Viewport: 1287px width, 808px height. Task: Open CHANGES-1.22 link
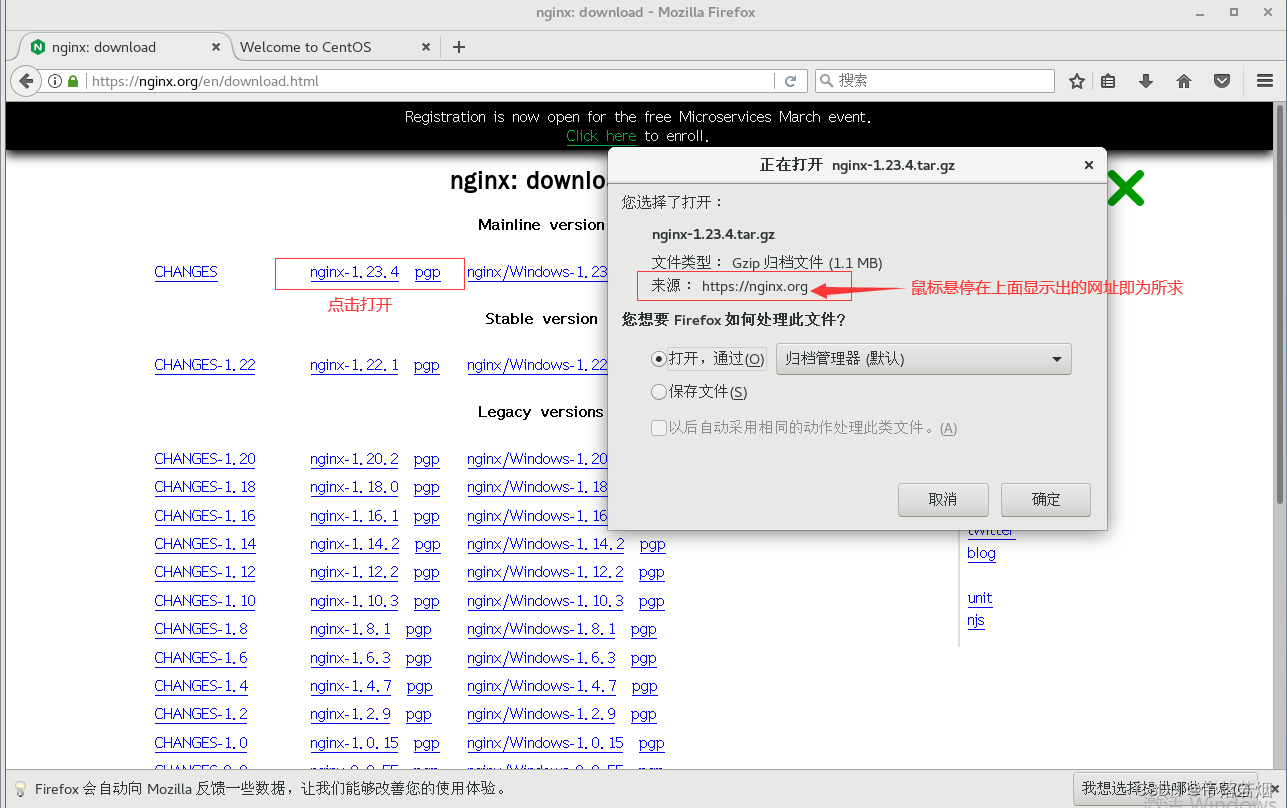pos(205,365)
